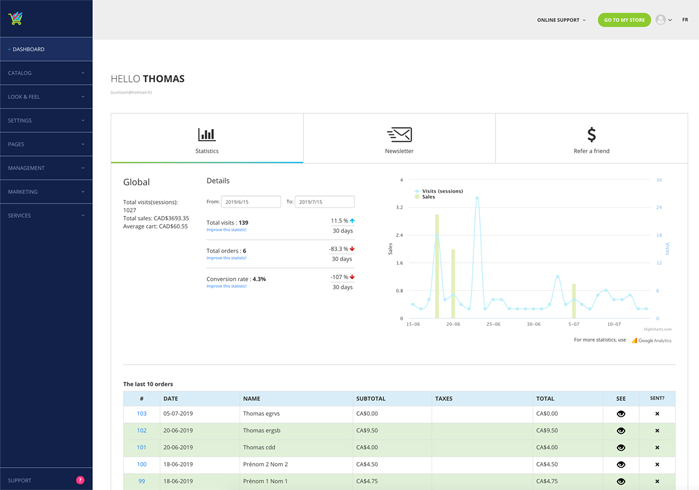This screenshot has height=490, width=699.
Task: Click the name Prénom 2 Nom 2
Action: pyautogui.click(x=265, y=465)
